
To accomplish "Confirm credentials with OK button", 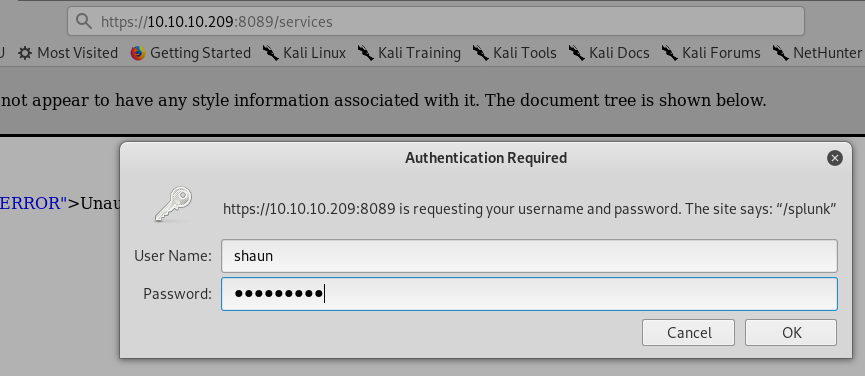I will tap(791, 332).
